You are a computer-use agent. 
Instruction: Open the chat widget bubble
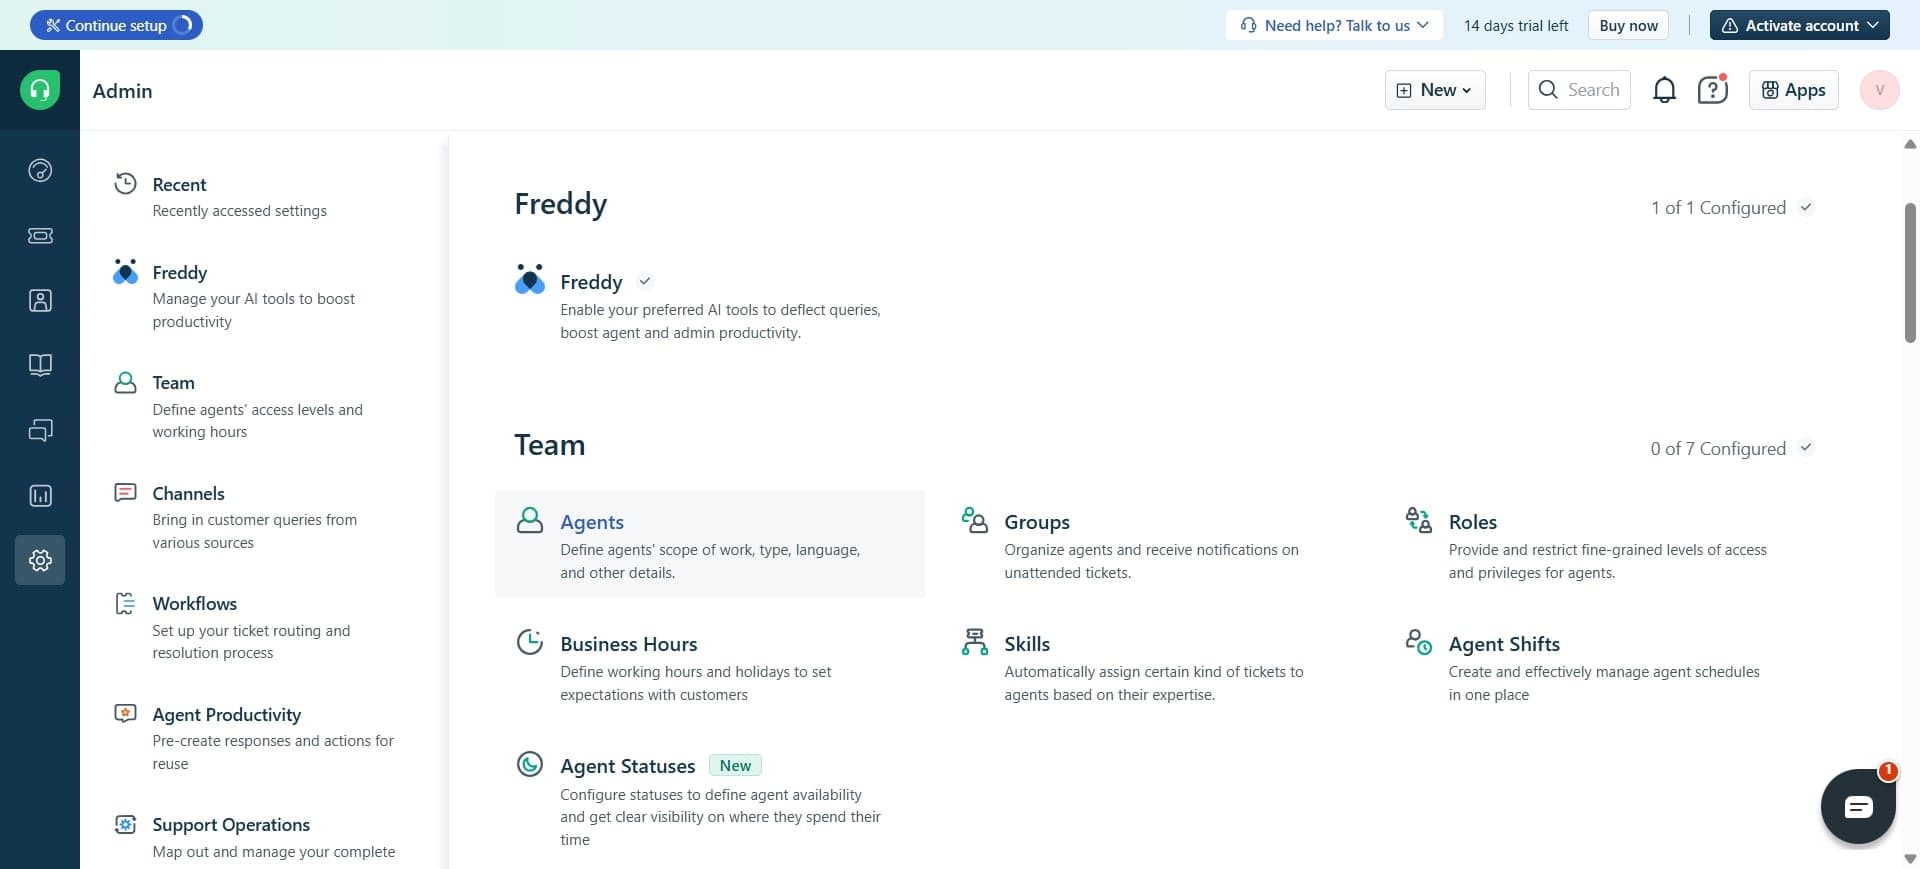click(1858, 806)
